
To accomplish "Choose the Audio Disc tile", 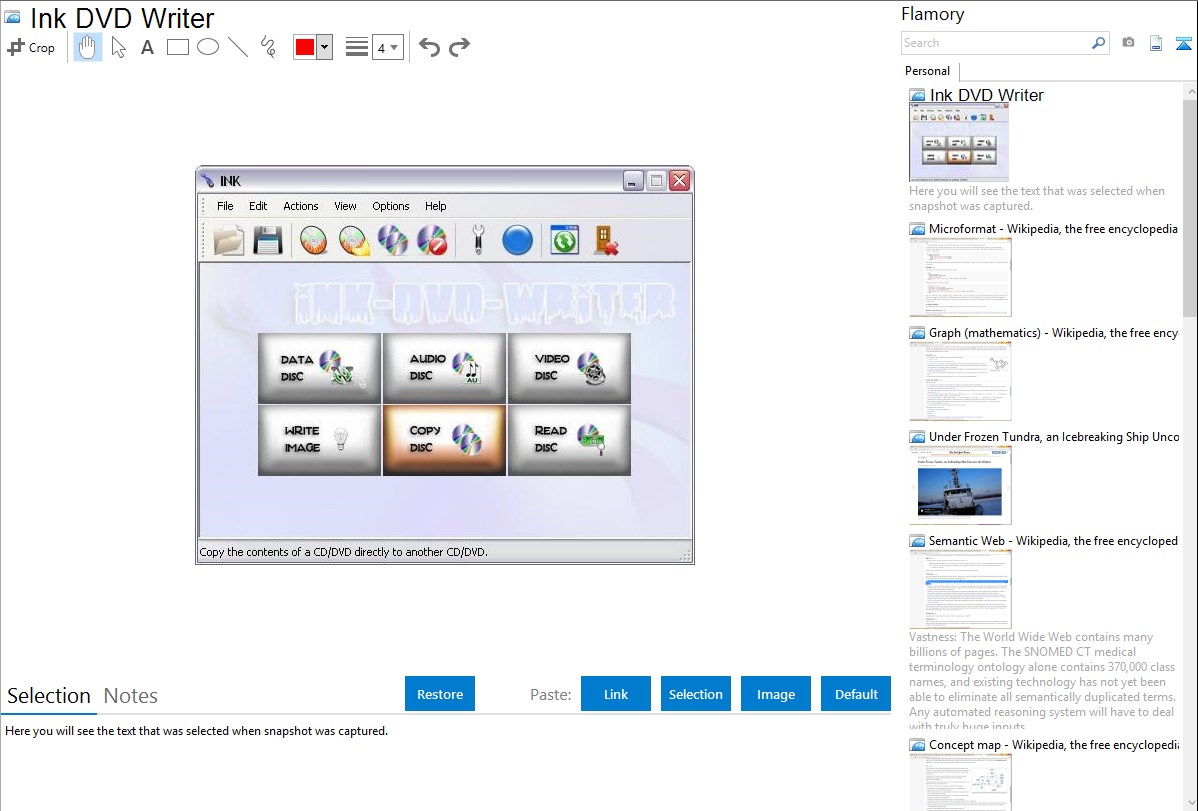I will point(445,368).
